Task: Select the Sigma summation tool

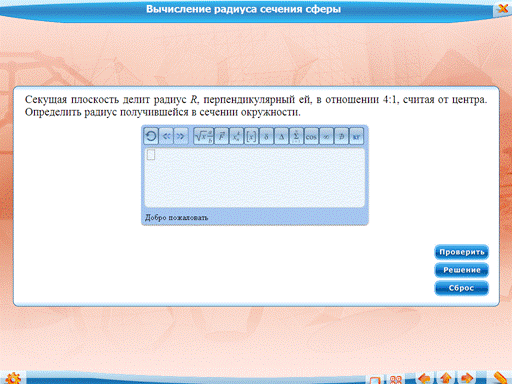Action: point(296,136)
